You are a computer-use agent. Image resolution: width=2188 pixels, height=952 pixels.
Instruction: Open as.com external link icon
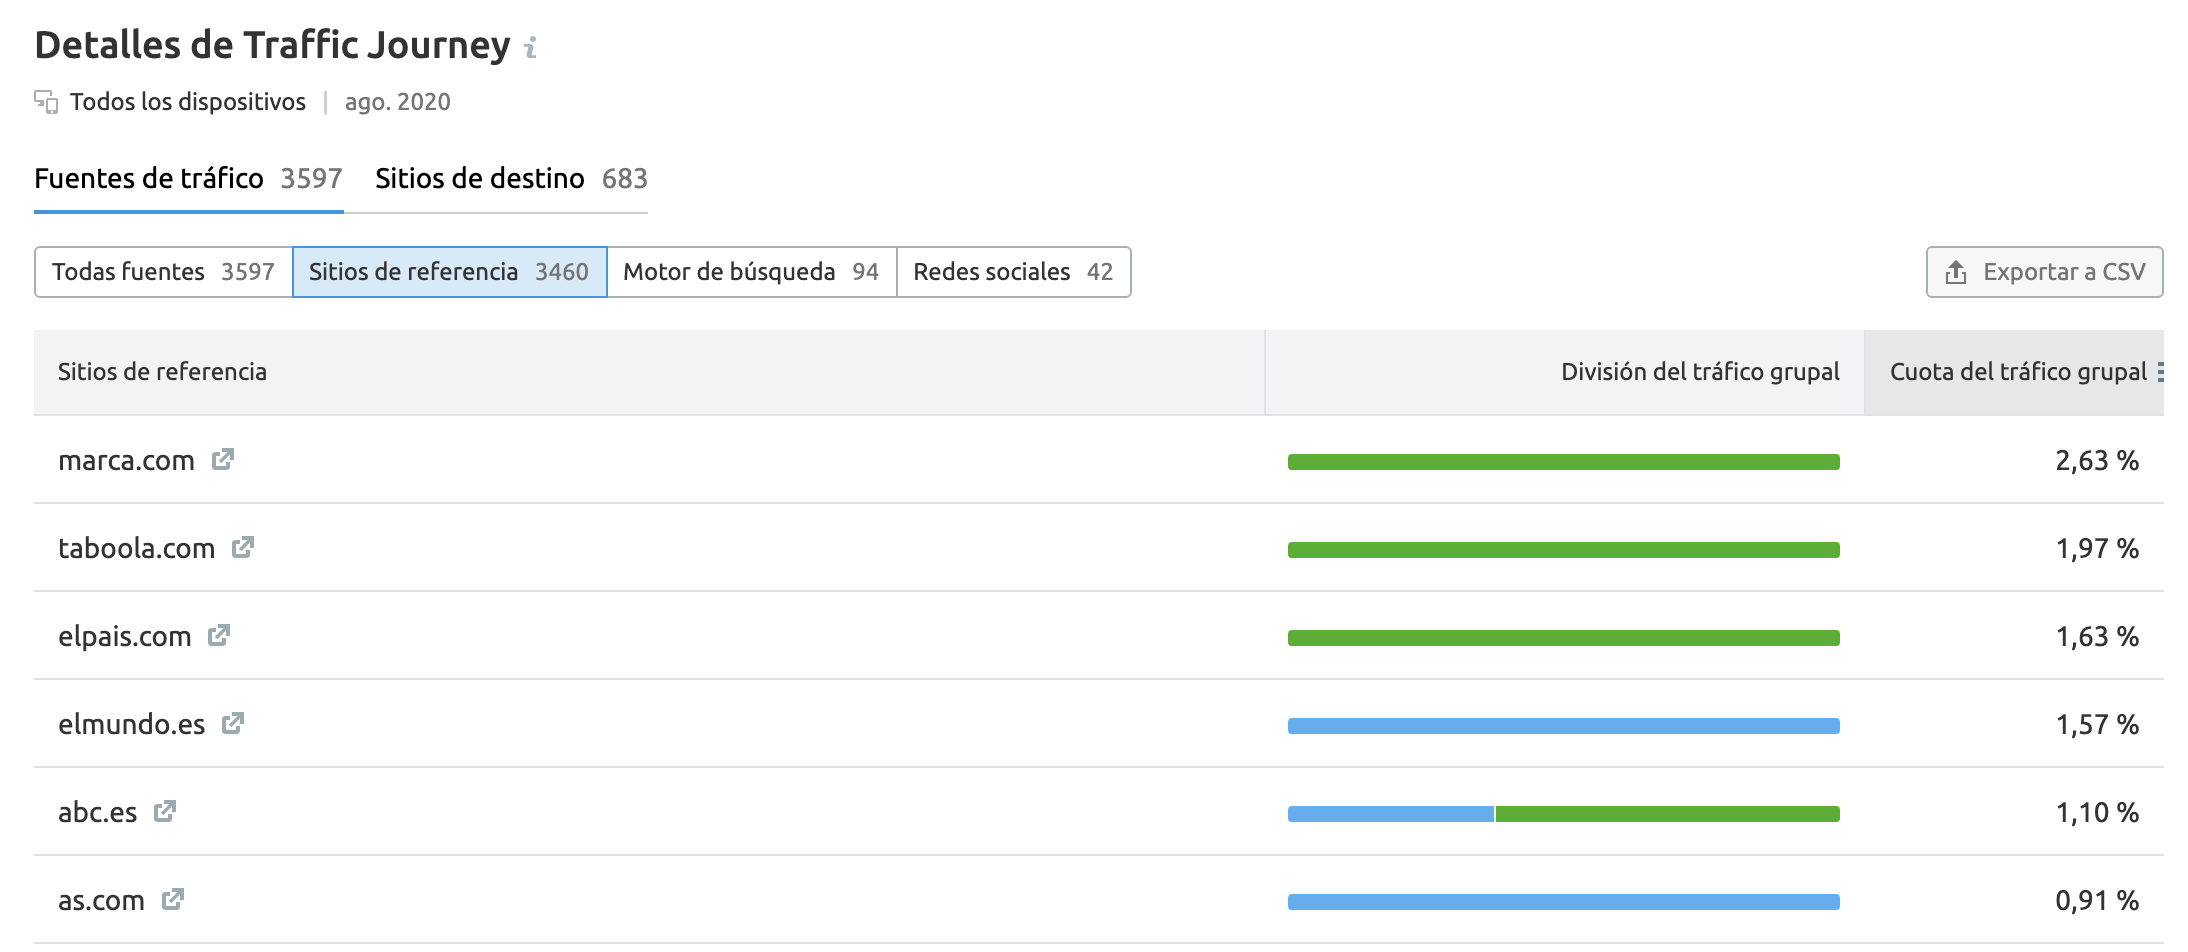click(173, 899)
